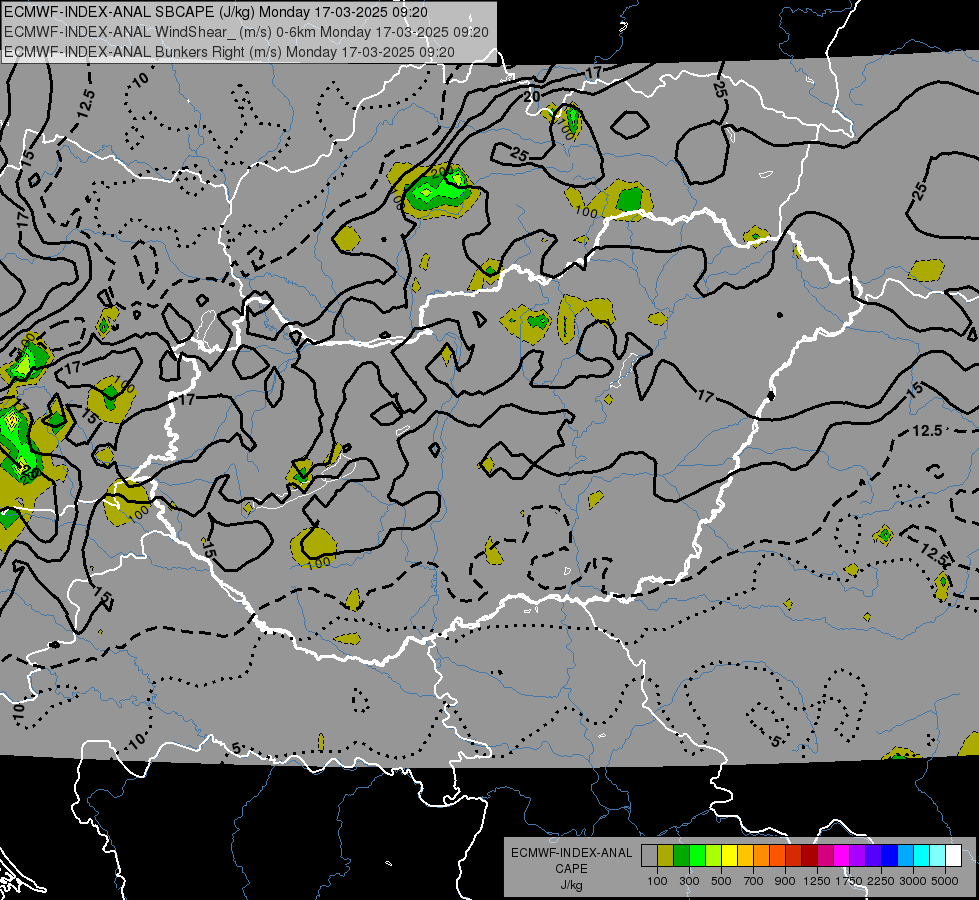
Task: Pick the red-orange swatch before 900
Action: (777, 855)
